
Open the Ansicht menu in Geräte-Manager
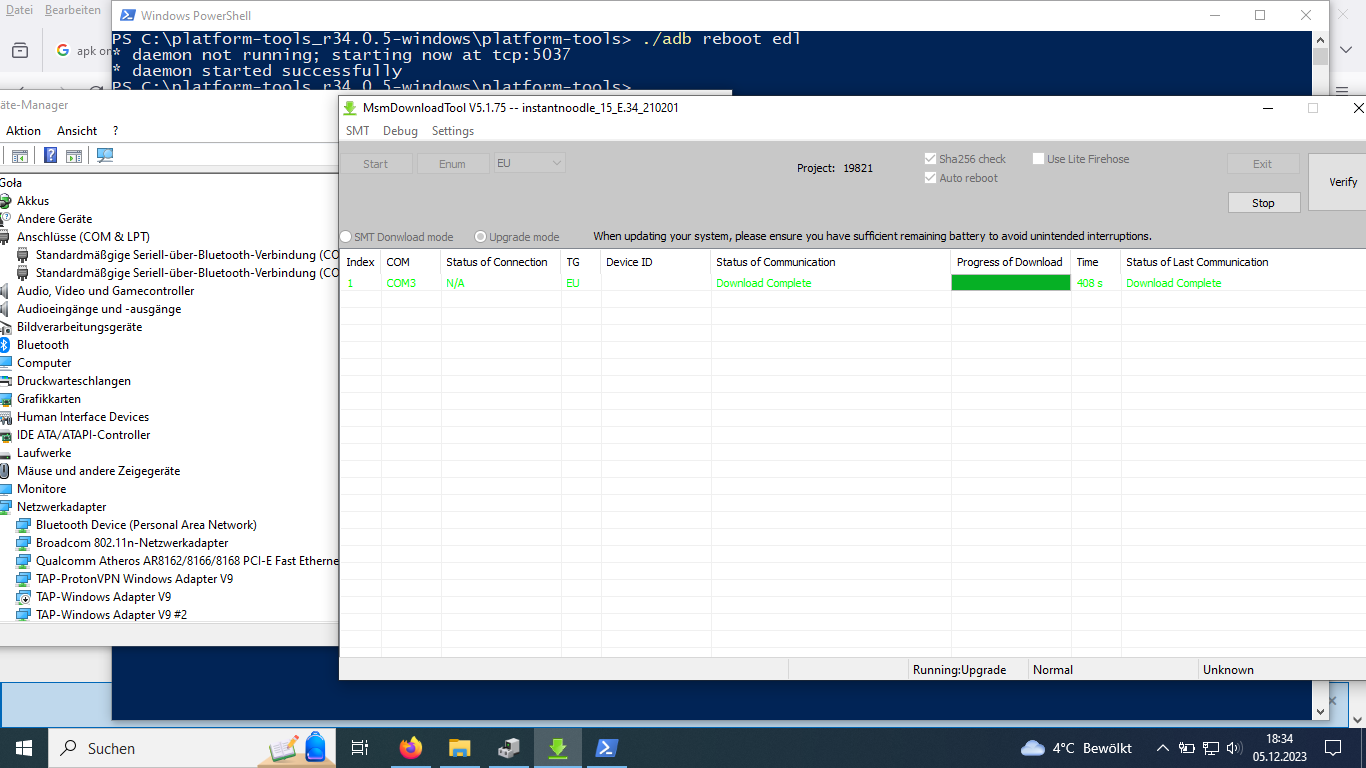pyautogui.click(x=77, y=131)
